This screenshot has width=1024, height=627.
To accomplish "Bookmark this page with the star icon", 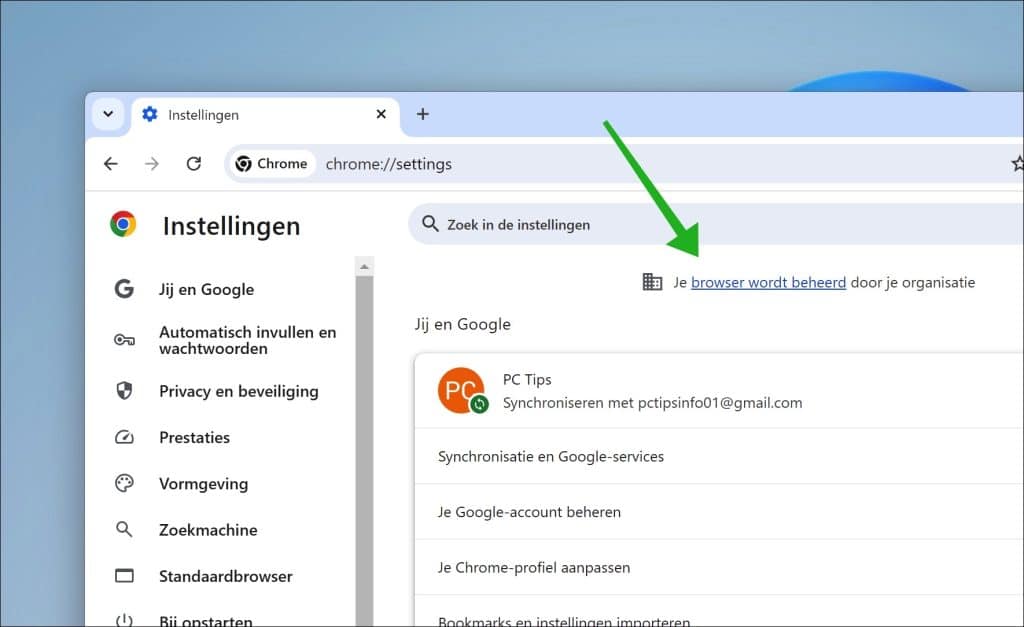I will click(1017, 163).
